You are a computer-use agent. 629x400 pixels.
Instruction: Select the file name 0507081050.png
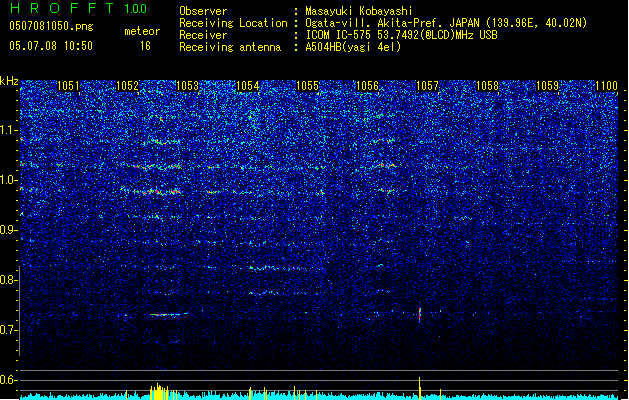point(51,26)
